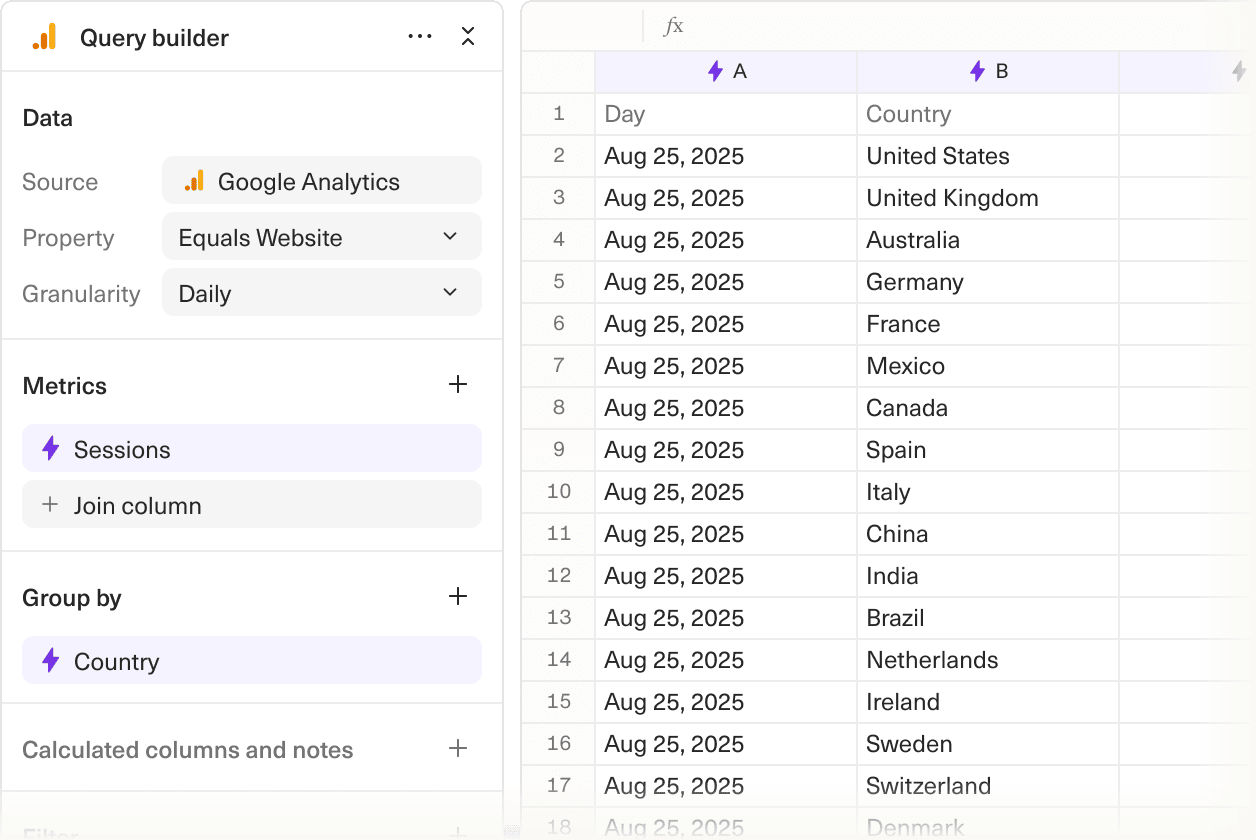Click the Query builder orange chart icon
Screen dimensions: 1256x840
point(44,37)
